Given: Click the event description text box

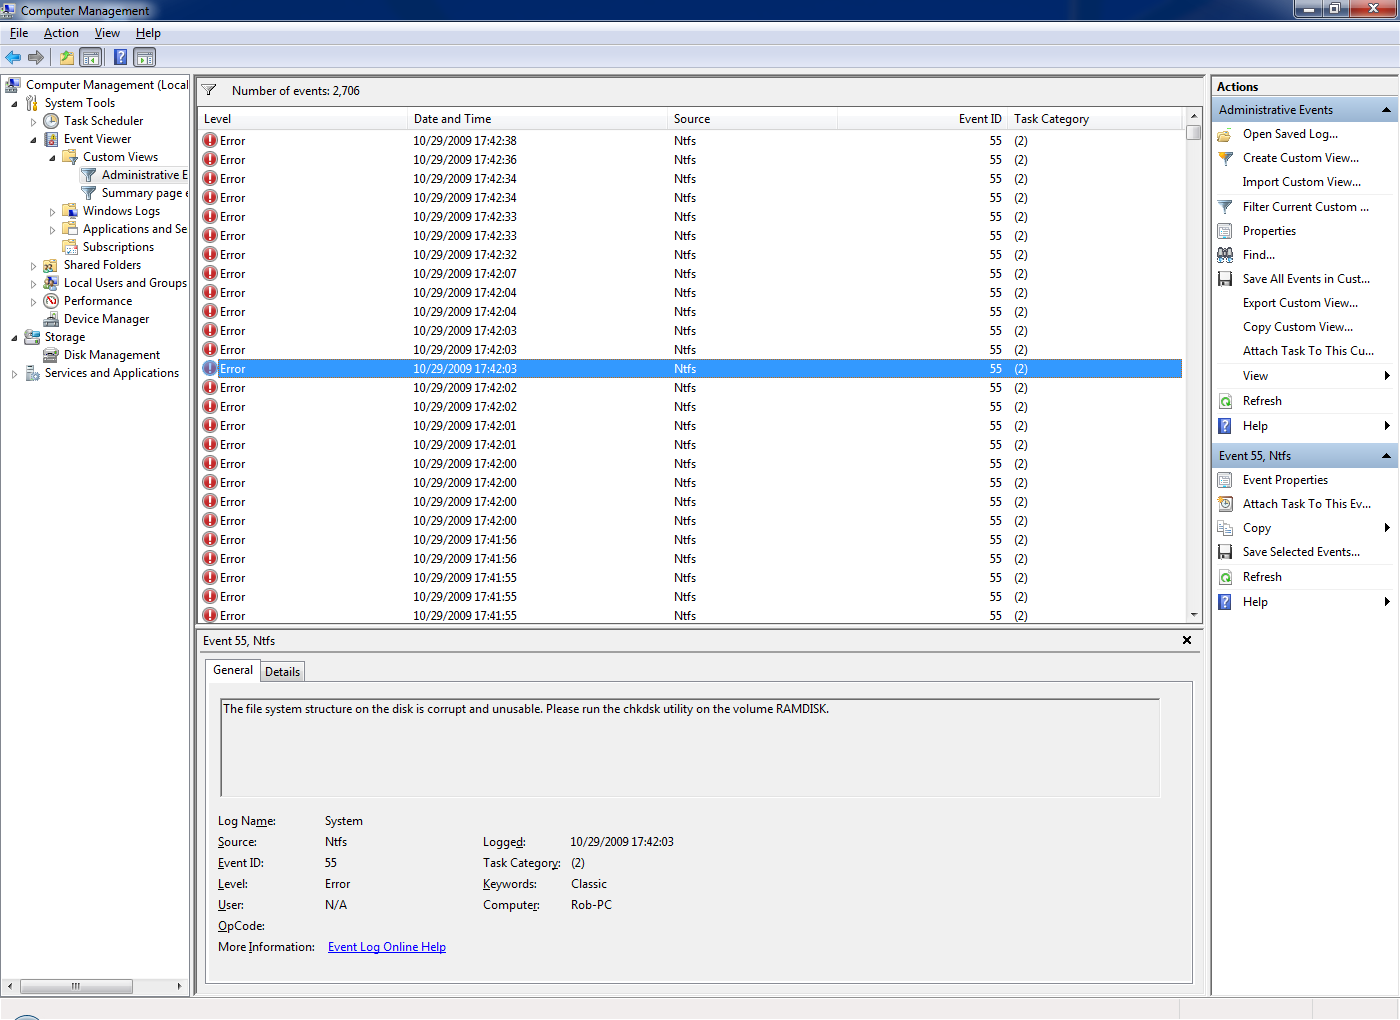Looking at the screenshot, I should [x=690, y=748].
